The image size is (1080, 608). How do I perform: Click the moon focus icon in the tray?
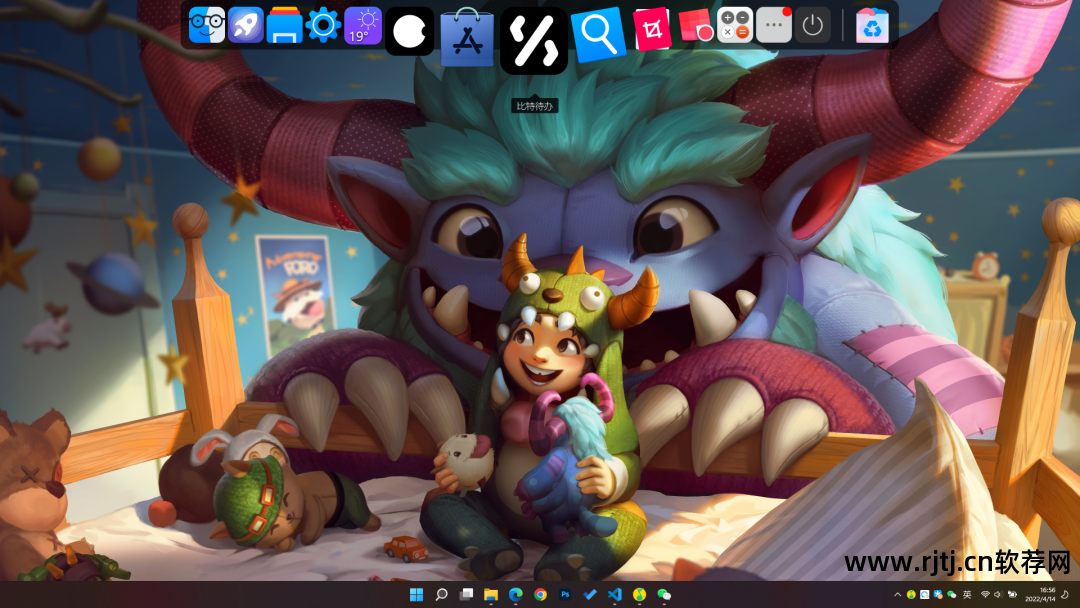point(1066,594)
